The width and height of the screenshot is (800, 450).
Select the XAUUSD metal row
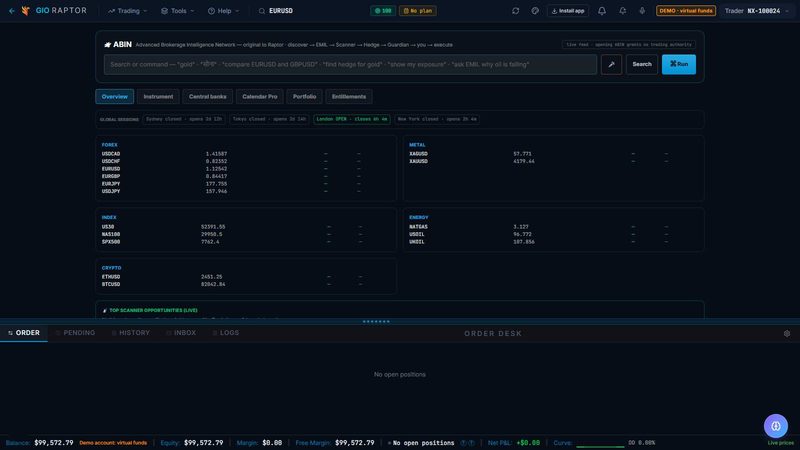[553, 161]
